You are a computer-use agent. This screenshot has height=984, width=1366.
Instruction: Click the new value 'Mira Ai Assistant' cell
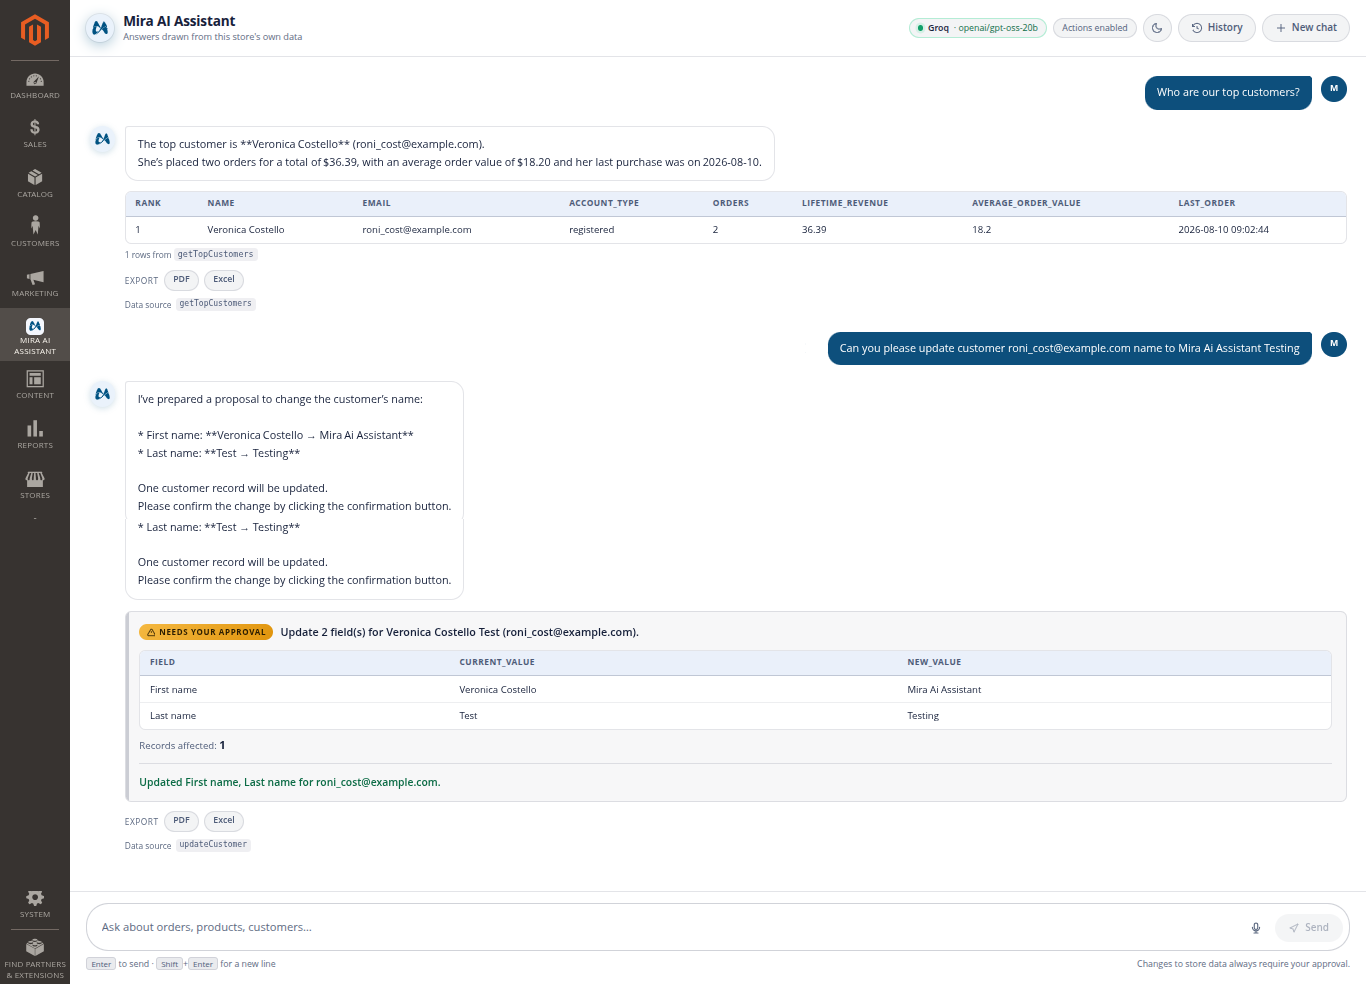pyautogui.click(x=944, y=690)
